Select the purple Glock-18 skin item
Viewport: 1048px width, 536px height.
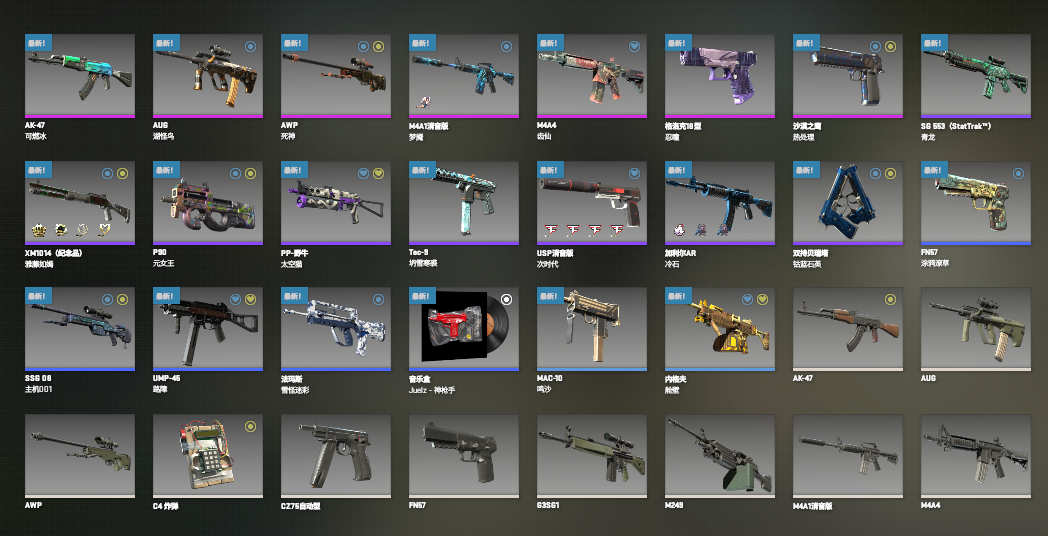click(720, 76)
